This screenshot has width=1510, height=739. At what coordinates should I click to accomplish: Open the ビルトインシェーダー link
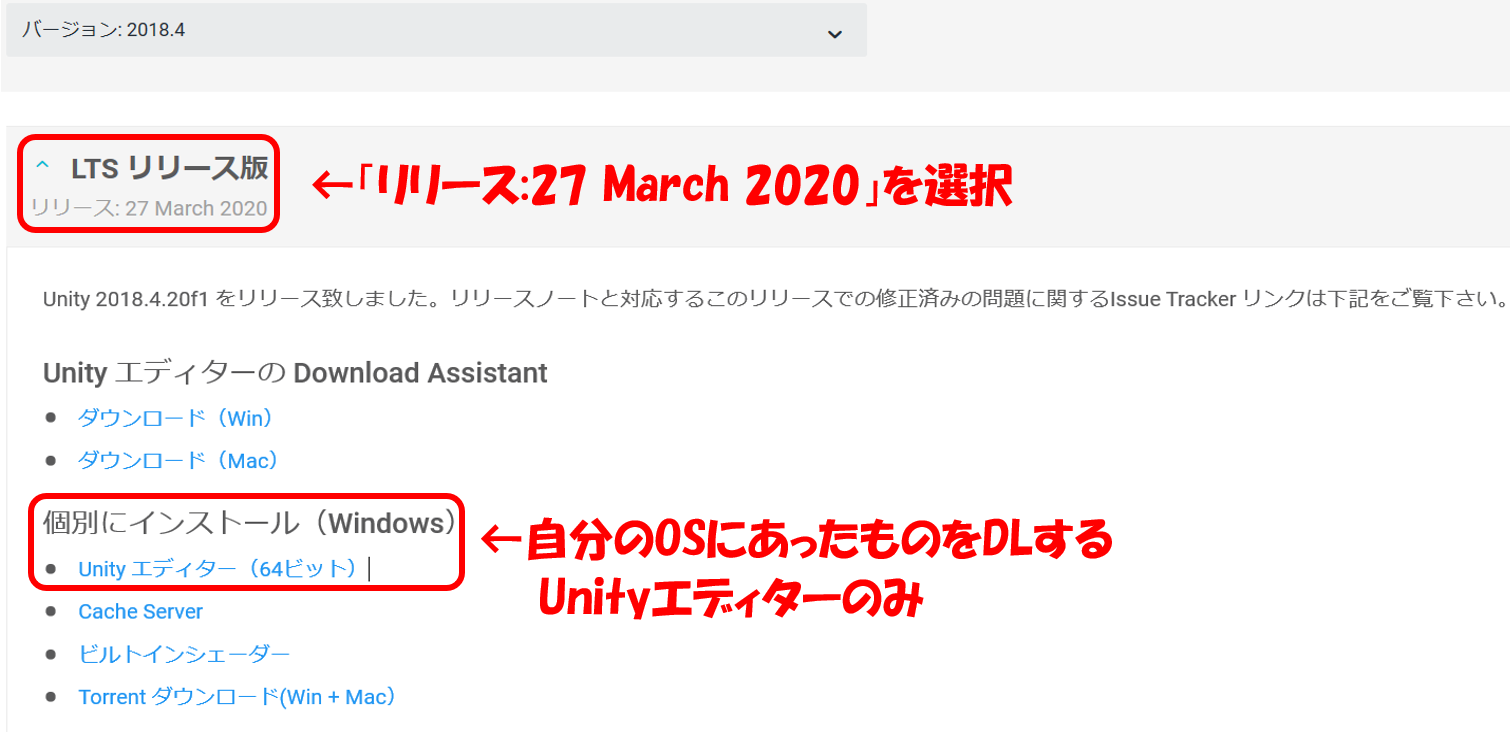[184, 654]
